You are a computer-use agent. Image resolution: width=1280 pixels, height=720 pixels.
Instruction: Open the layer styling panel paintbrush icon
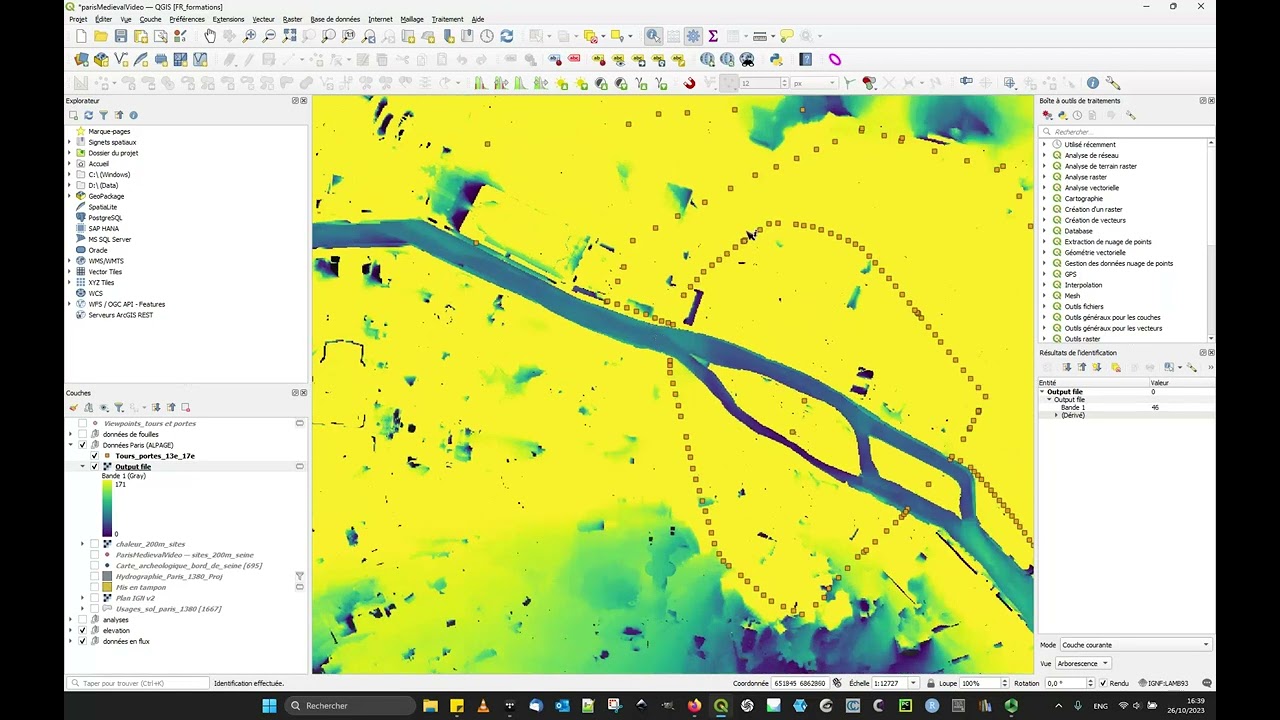point(74,407)
